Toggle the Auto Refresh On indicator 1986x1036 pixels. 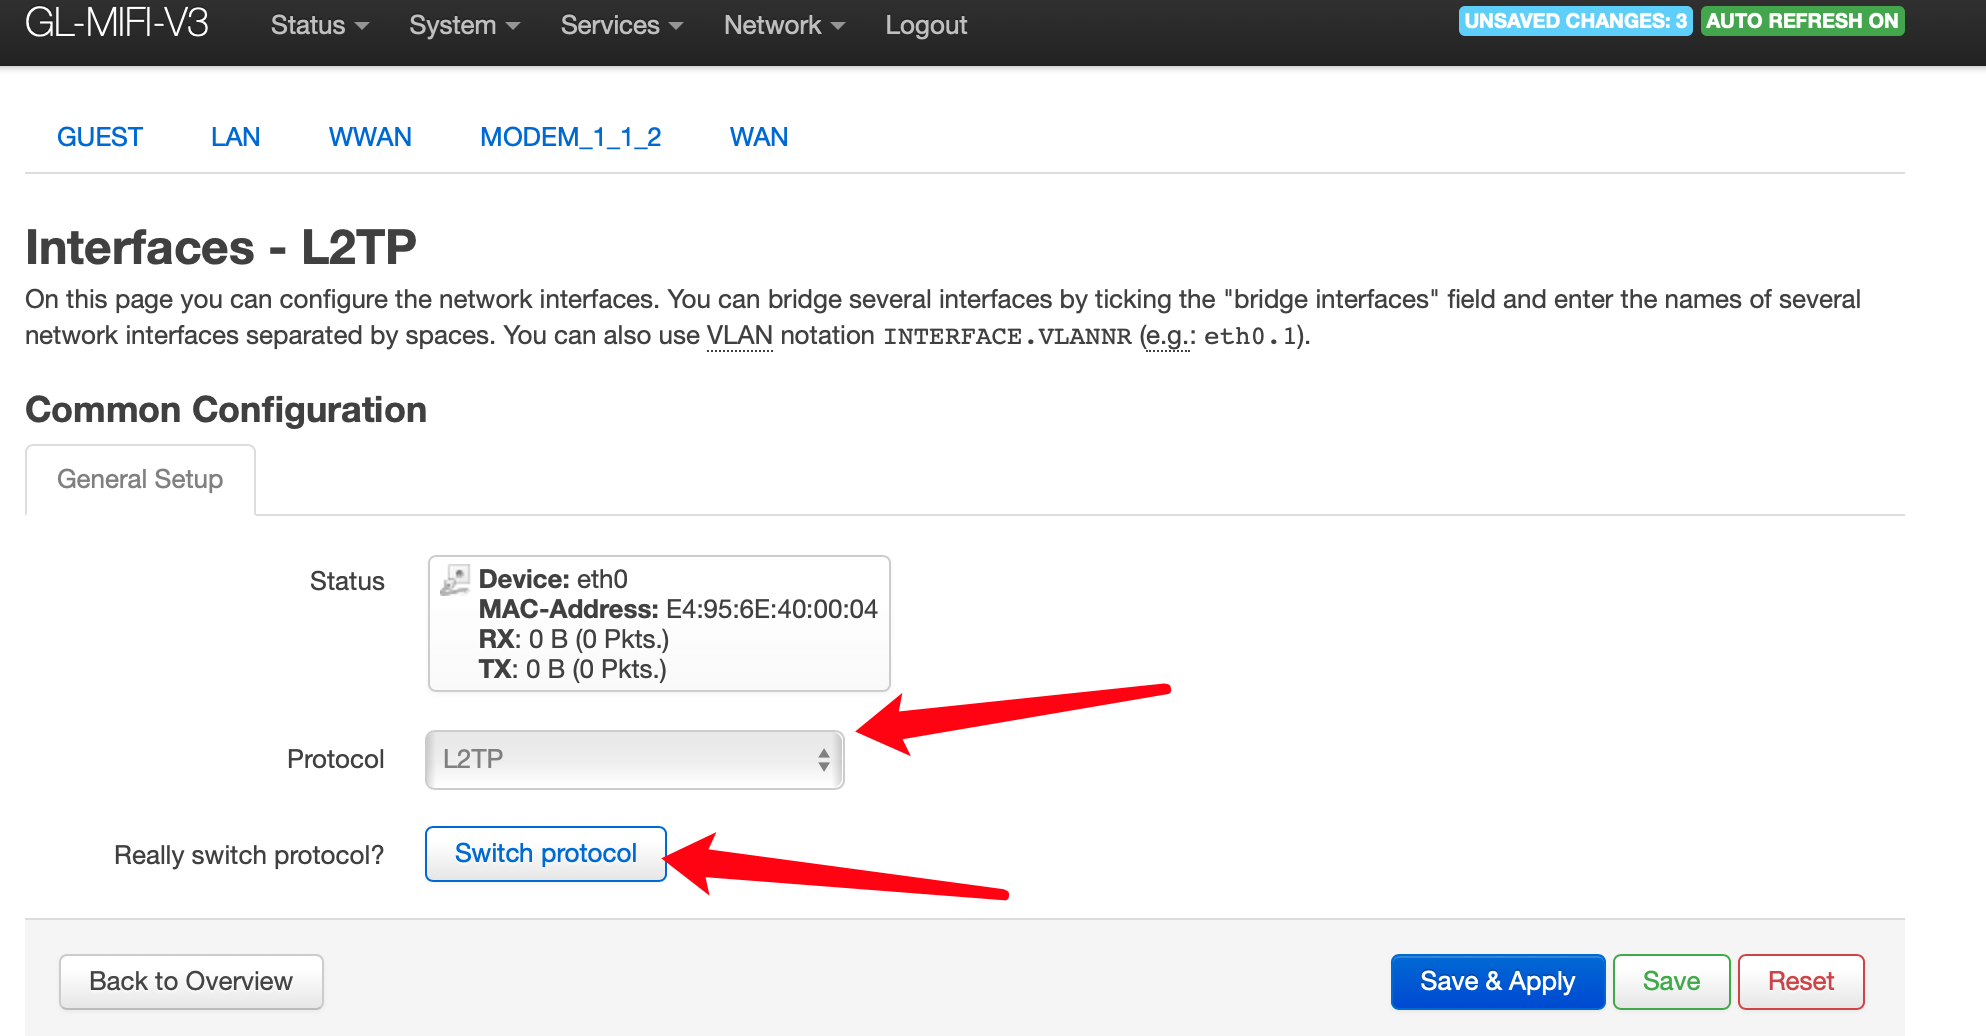pos(1802,21)
